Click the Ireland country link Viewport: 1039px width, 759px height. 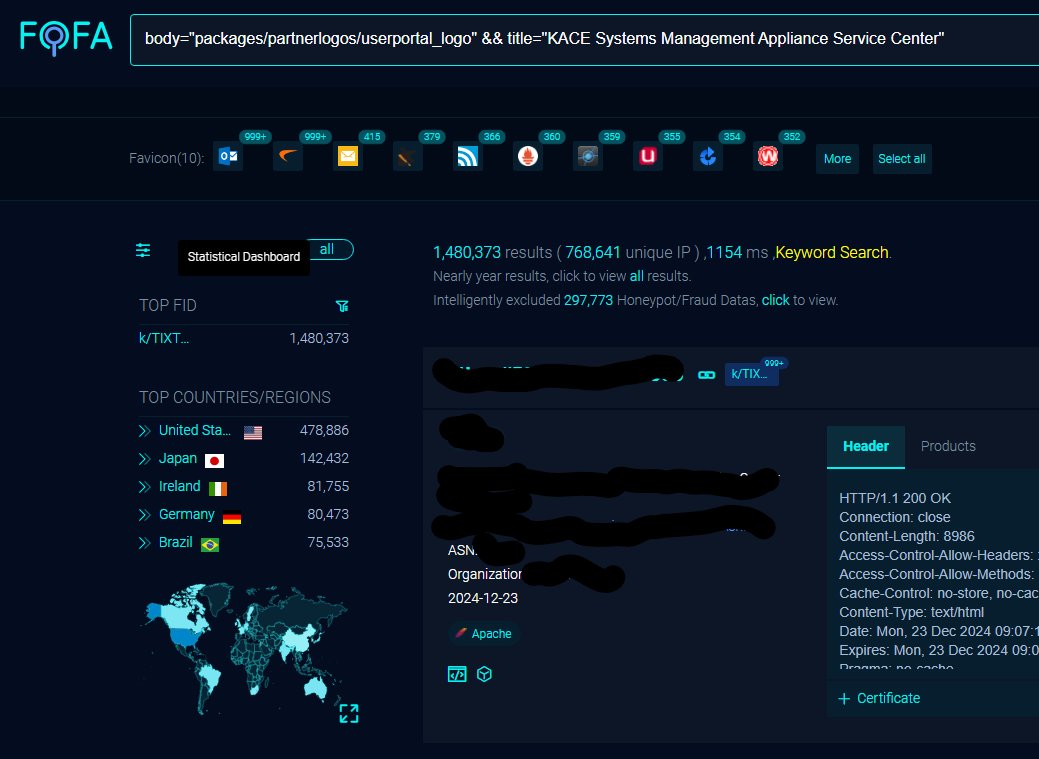click(x=179, y=486)
